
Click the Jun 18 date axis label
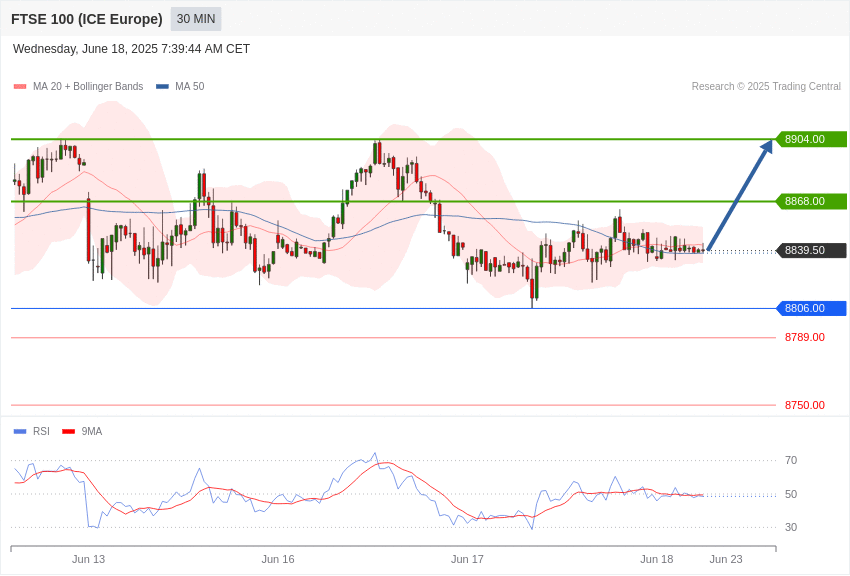tap(656, 559)
